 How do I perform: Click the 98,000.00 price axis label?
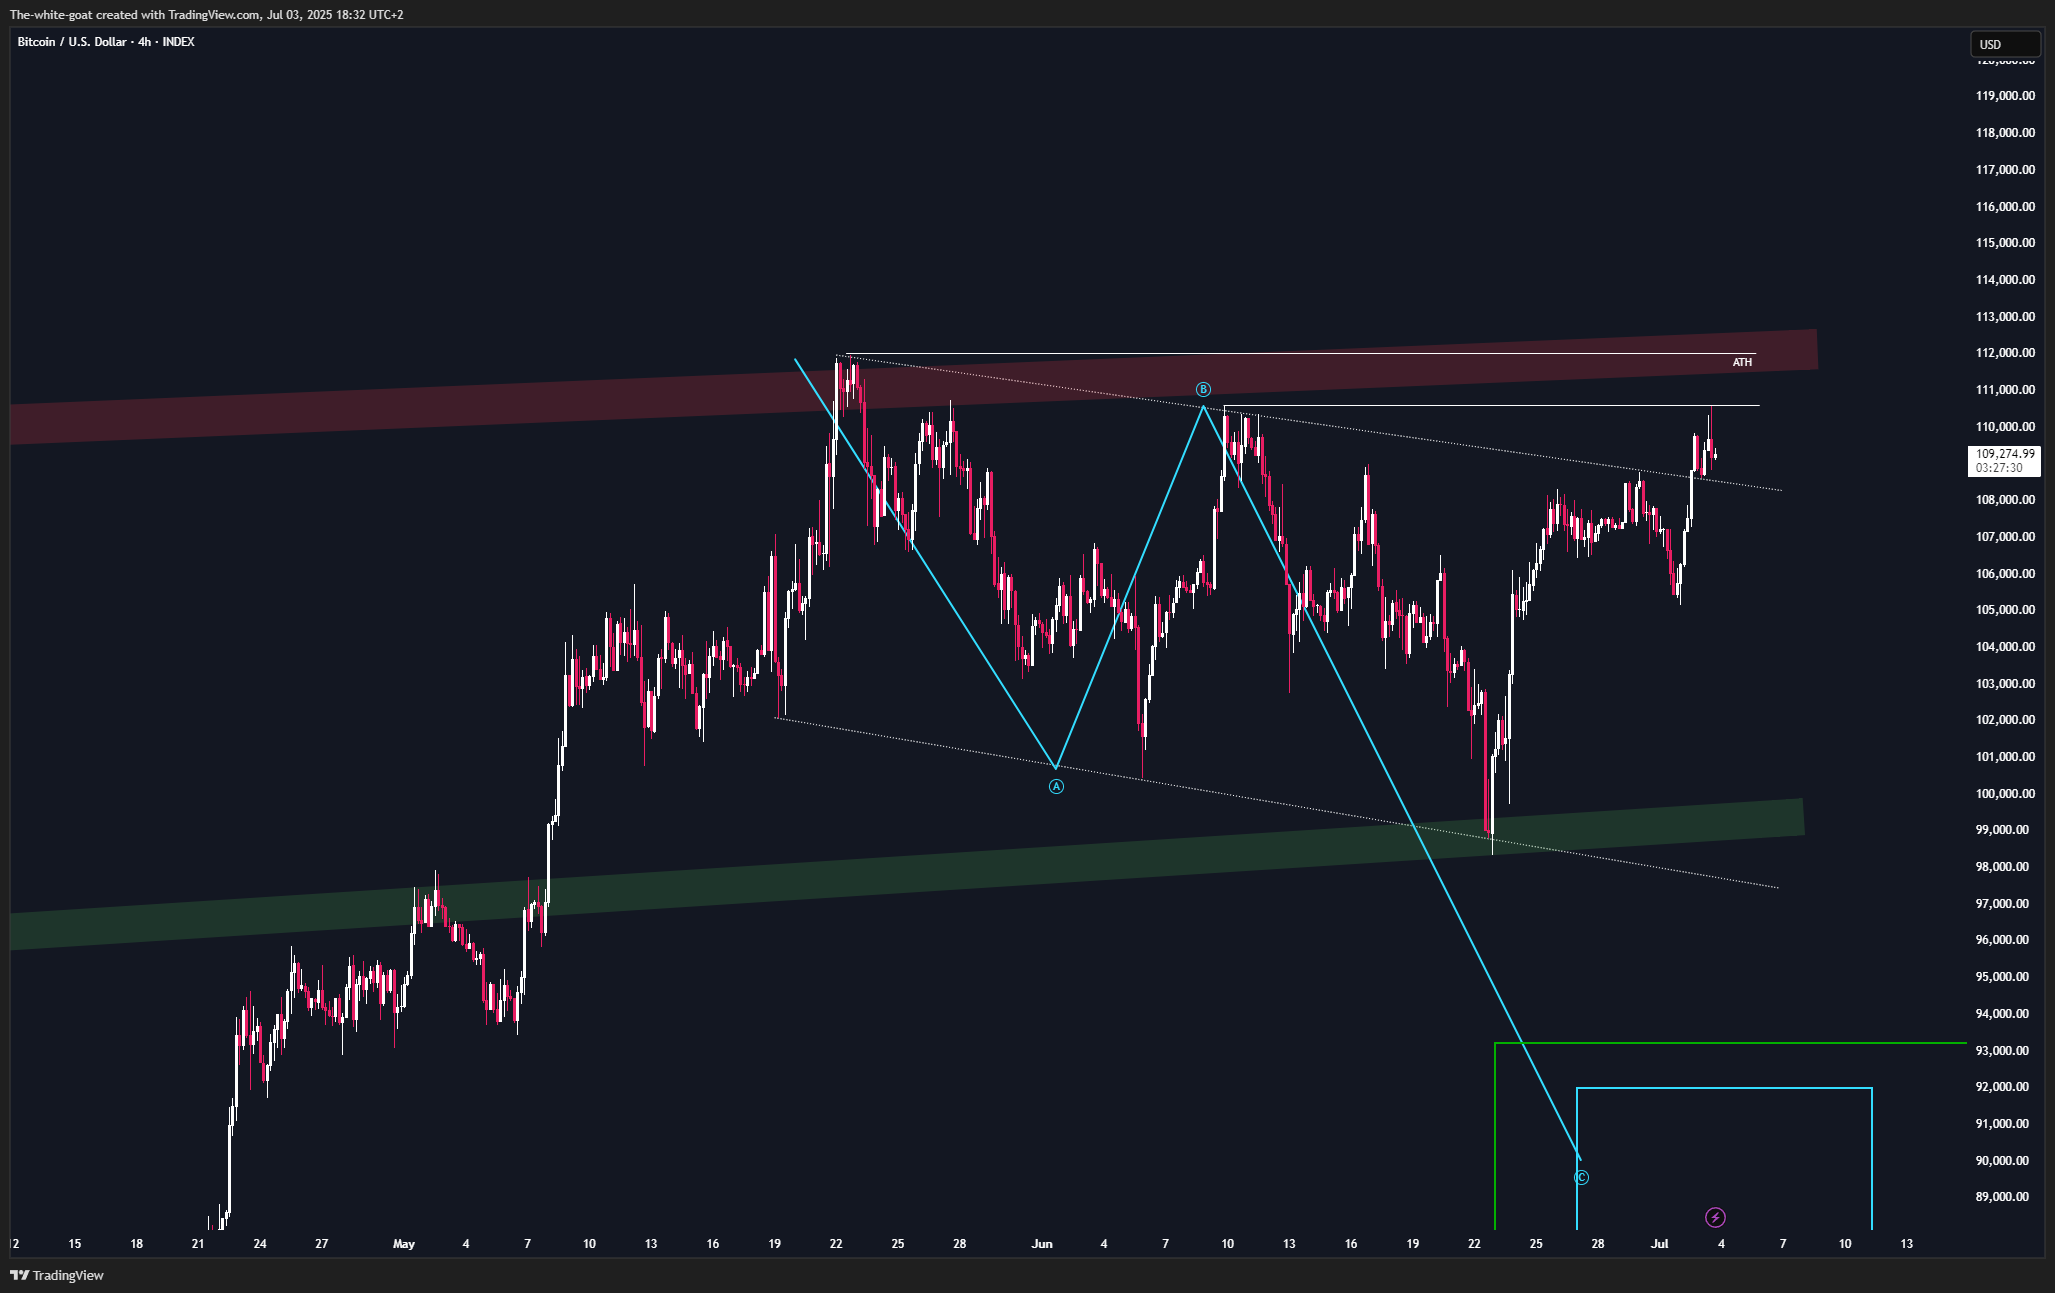pyautogui.click(x=2002, y=867)
